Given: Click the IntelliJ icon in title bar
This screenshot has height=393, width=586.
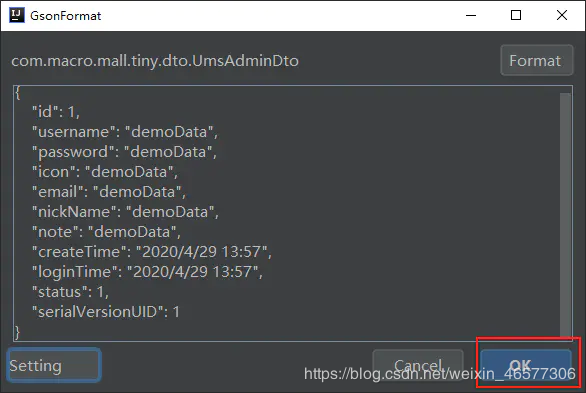Looking at the screenshot, I should coord(16,15).
